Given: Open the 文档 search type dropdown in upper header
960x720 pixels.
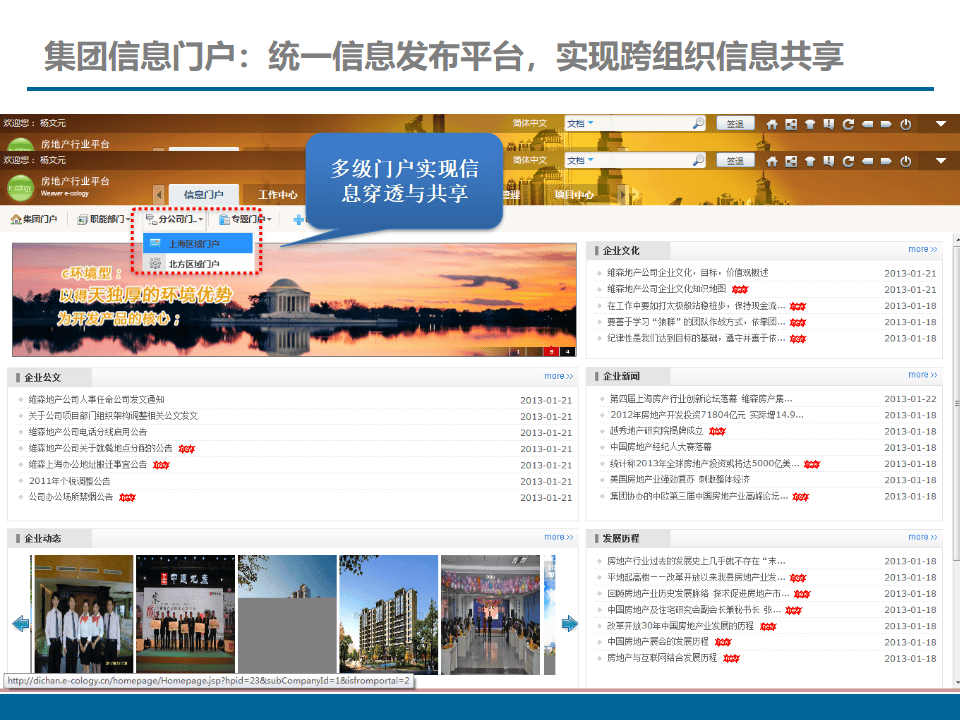Looking at the screenshot, I should point(580,124).
